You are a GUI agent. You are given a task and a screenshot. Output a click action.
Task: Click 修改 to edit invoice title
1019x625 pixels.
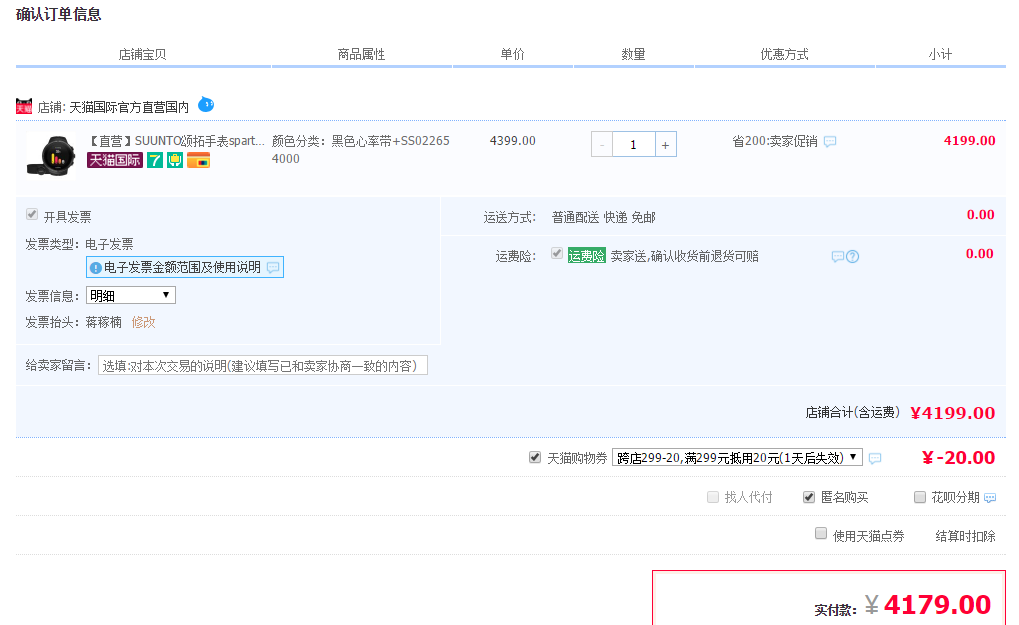coord(144,322)
